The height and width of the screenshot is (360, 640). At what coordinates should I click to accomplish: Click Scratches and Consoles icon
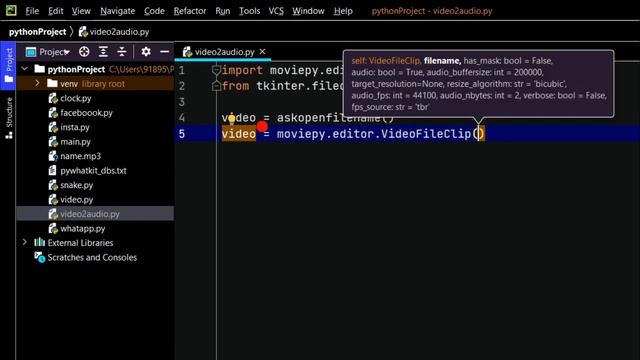pos(40,257)
